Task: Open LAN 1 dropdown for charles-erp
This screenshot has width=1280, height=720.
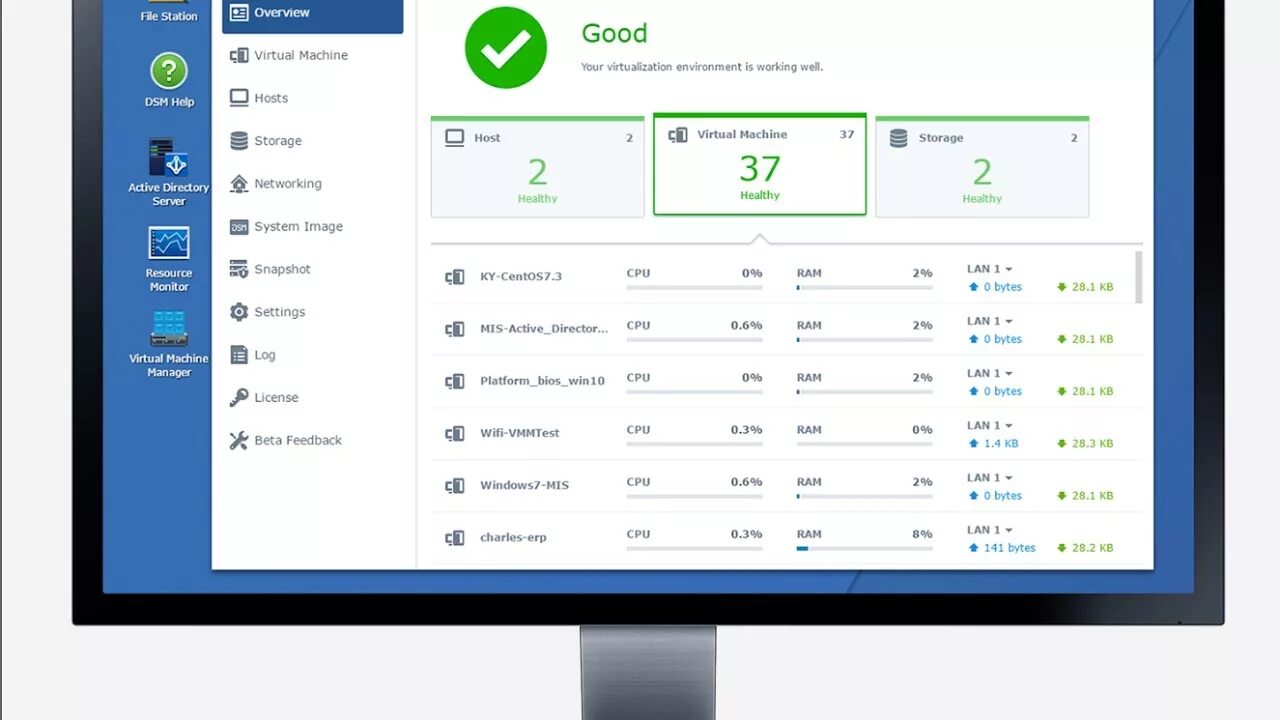Action: pyautogui.click(x=990, y=530)
